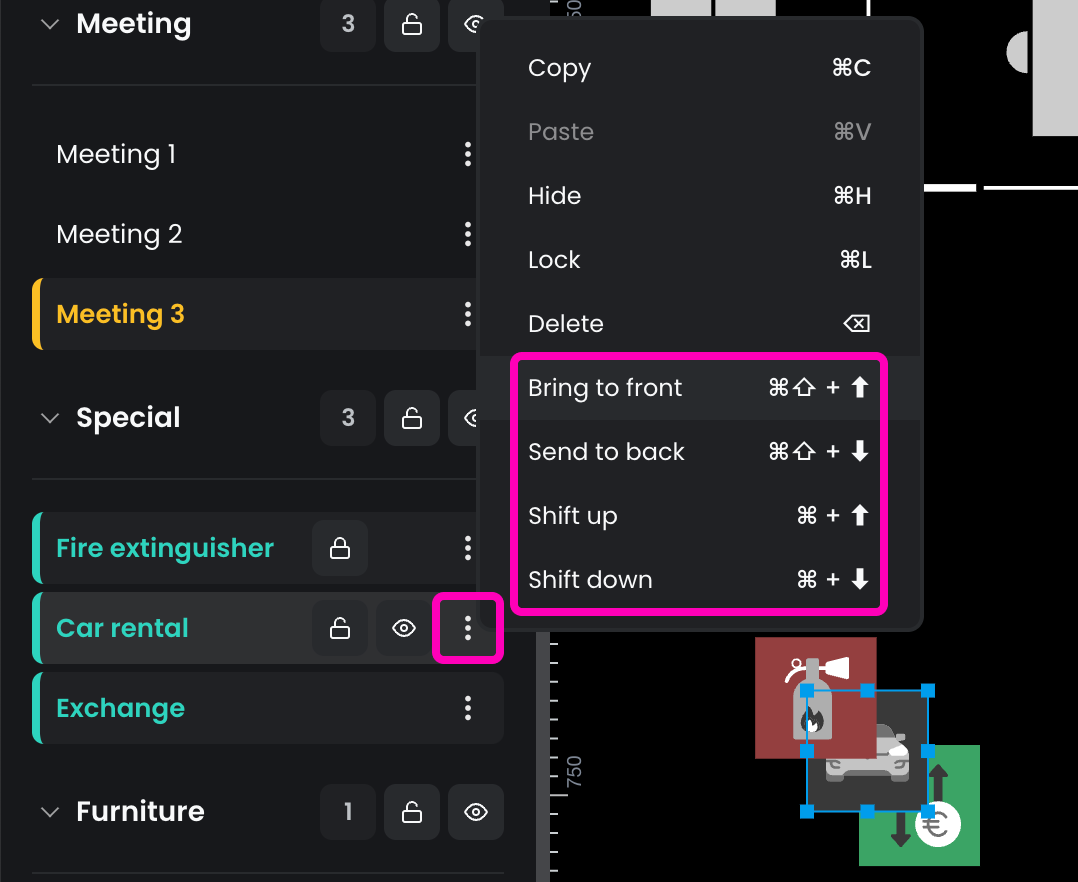Expand the Furniture group
Screen dimensions: 1078x882
[x=50, y=812]
